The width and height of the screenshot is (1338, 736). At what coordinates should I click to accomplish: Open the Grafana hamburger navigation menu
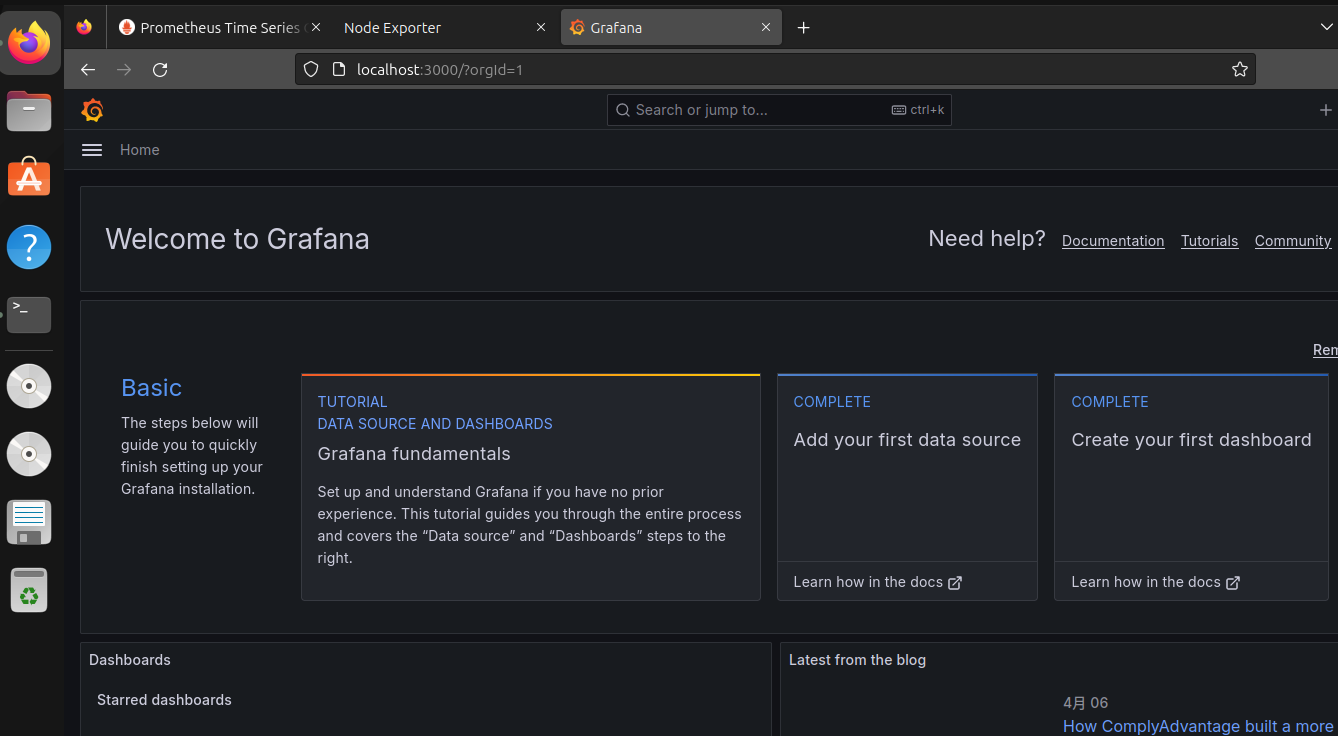click(92, 150)
